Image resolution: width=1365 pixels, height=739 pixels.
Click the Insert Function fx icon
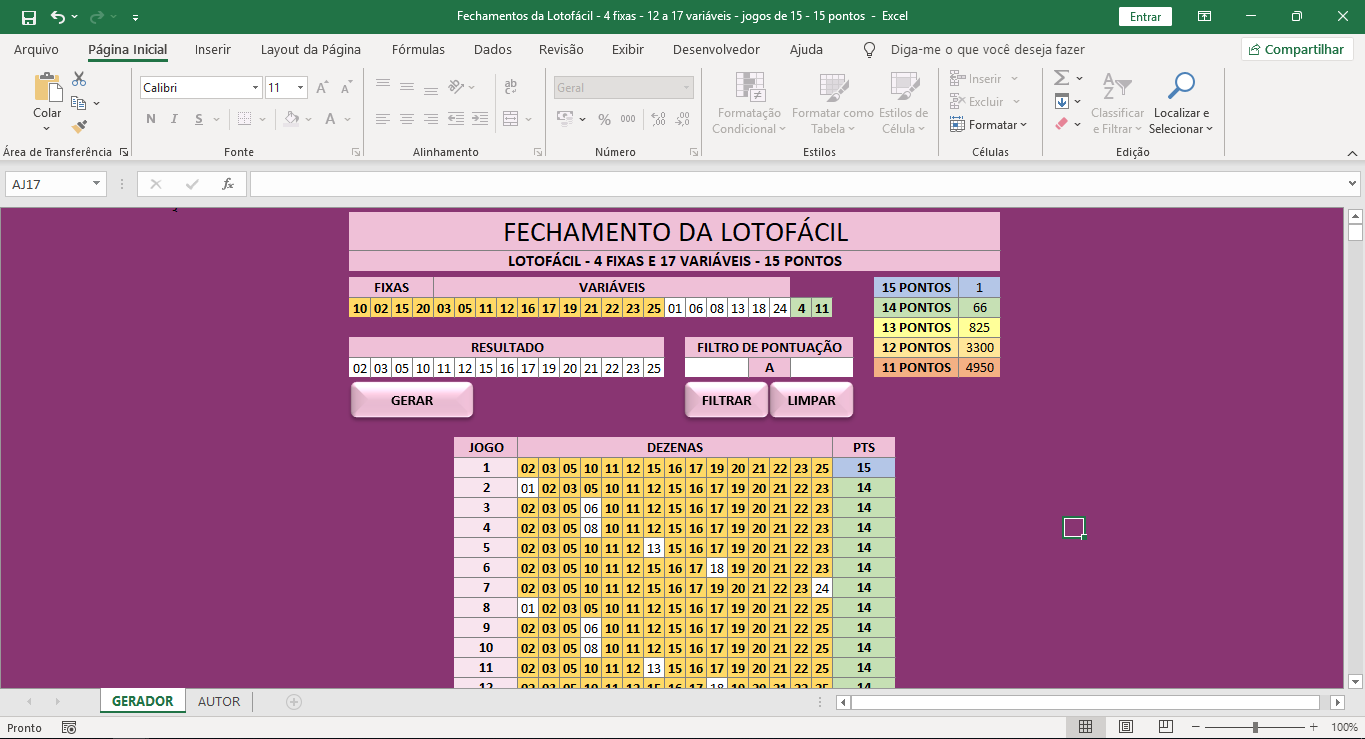(228, 184)
